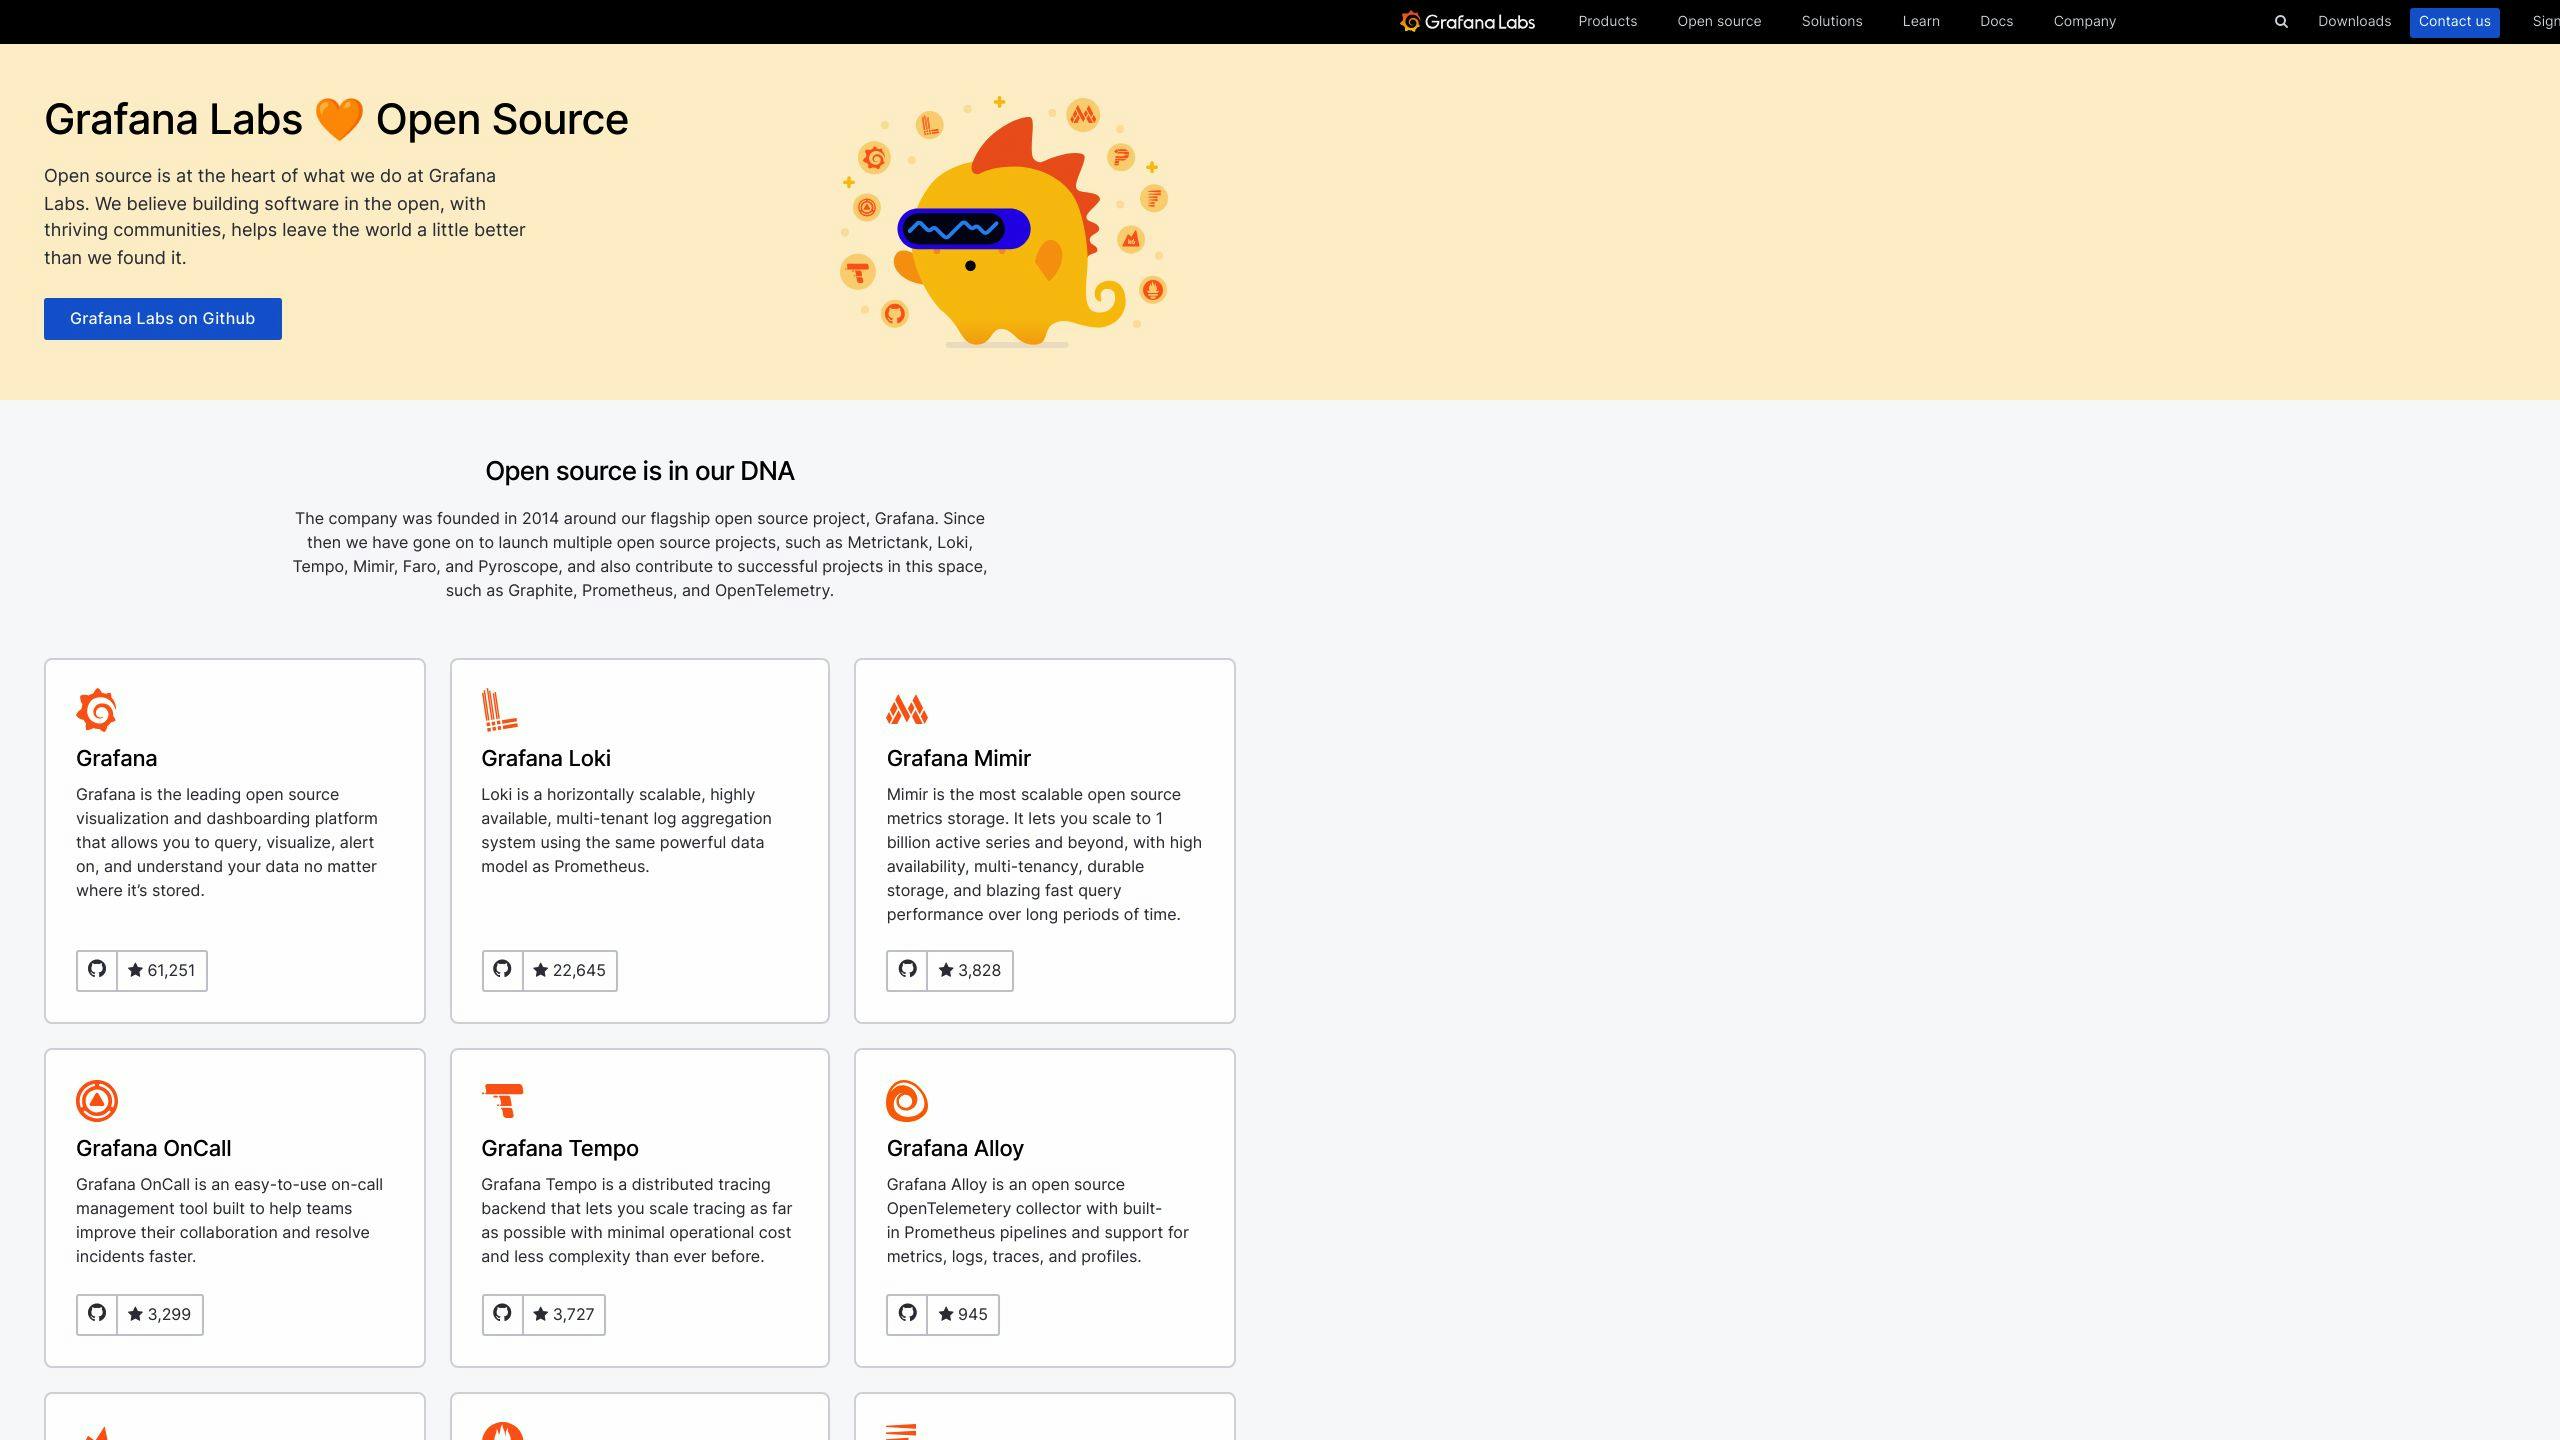Expand the Solutions navigation dropdown
Image resolution: width=2560 pixels, height=1440 pixels.
click(1832, 21)
